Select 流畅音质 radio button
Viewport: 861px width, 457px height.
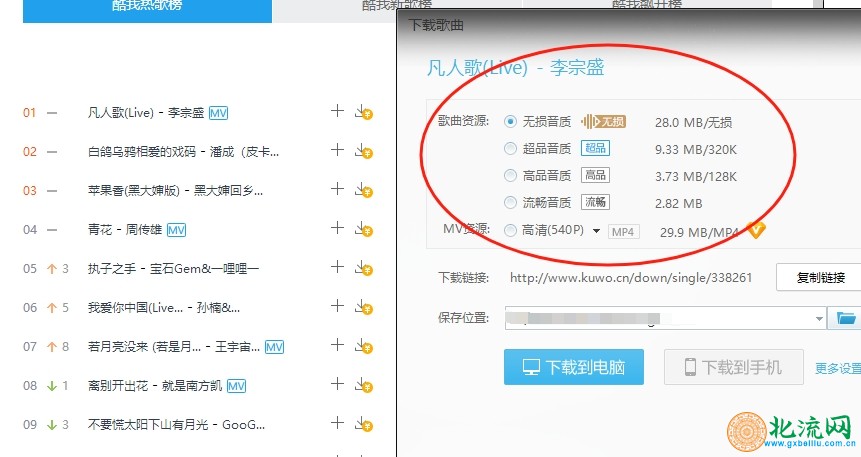click(510, 203)
